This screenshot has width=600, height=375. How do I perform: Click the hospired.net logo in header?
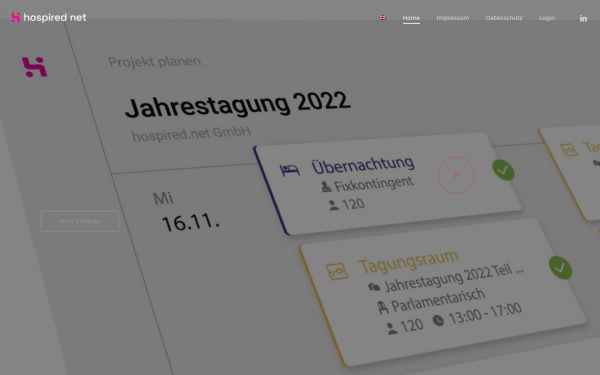coord(49,17)
